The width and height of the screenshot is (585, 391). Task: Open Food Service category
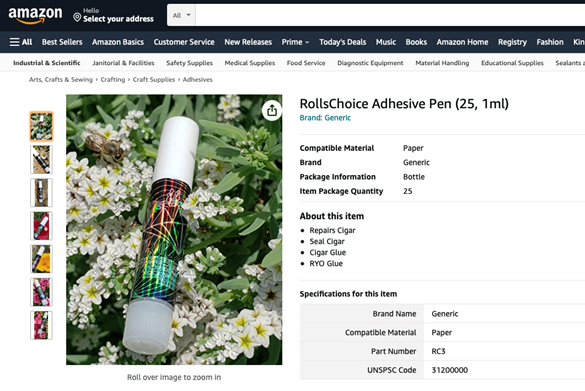tap(306, 63)
